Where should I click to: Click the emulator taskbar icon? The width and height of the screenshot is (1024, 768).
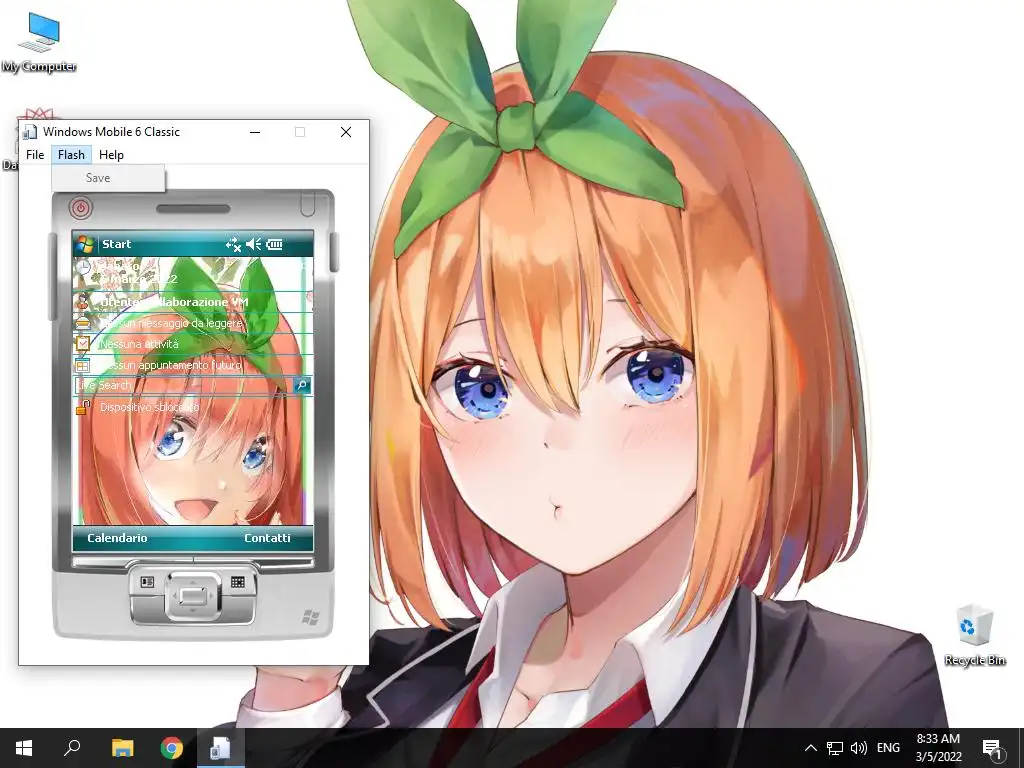click(221, 748)
